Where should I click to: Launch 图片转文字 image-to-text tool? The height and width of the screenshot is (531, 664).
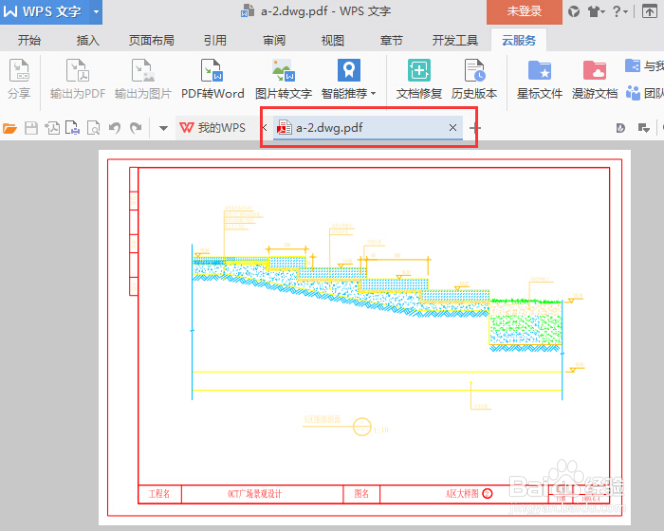(283, 79)
